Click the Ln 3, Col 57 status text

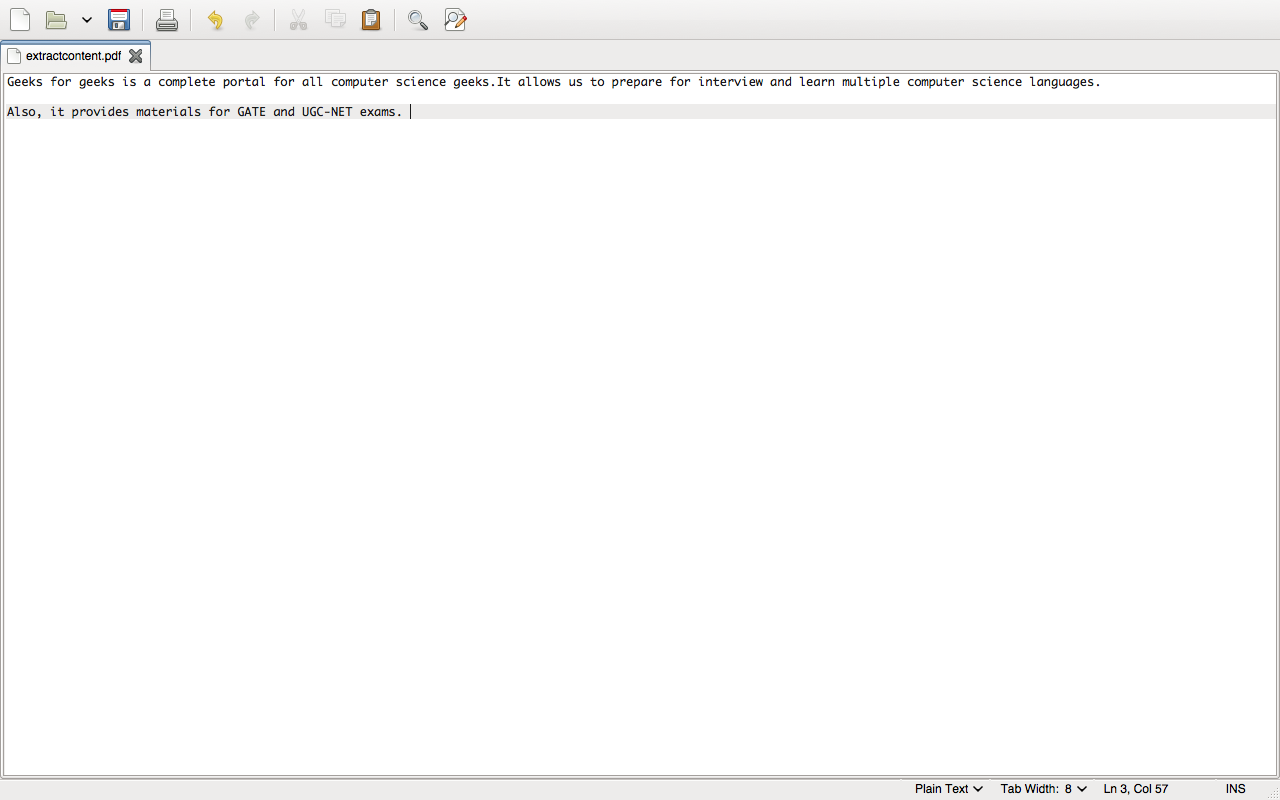coord(1136,789)
